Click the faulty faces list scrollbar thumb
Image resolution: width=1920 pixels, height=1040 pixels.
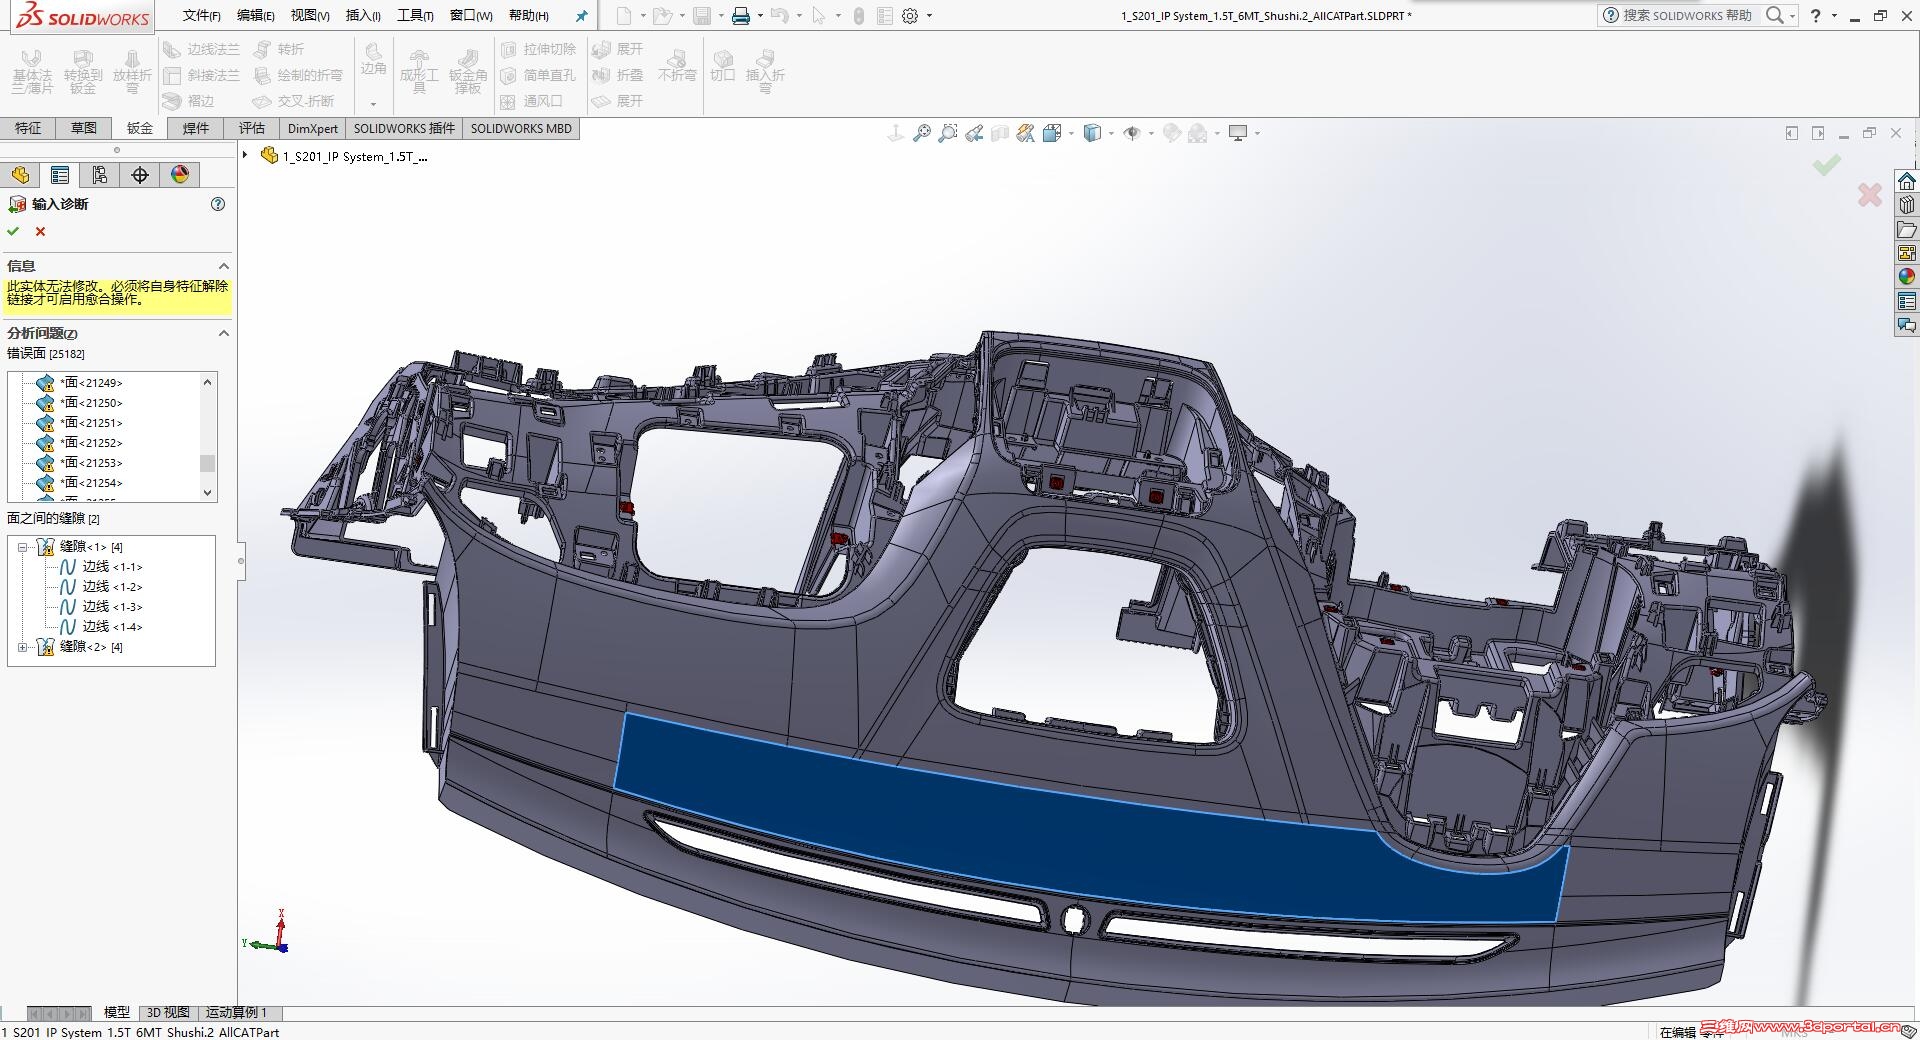pos(208,463)
